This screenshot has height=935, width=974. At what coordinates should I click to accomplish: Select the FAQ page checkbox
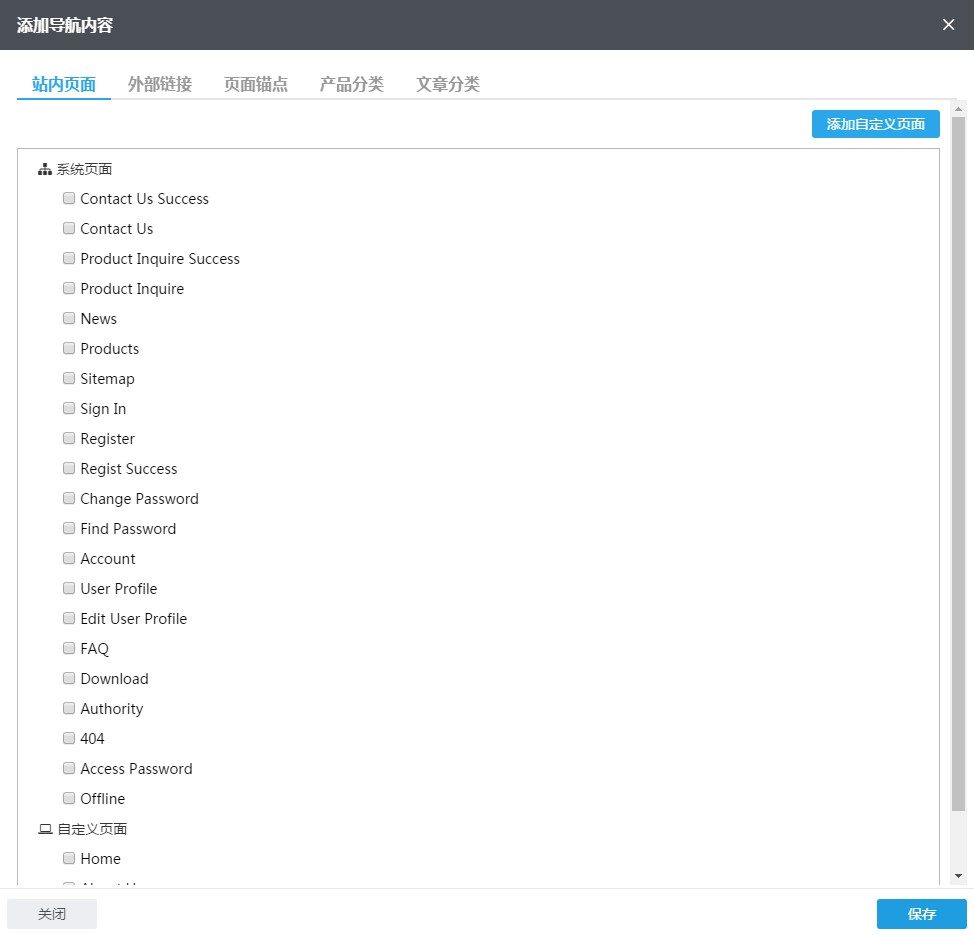point(69,648)
